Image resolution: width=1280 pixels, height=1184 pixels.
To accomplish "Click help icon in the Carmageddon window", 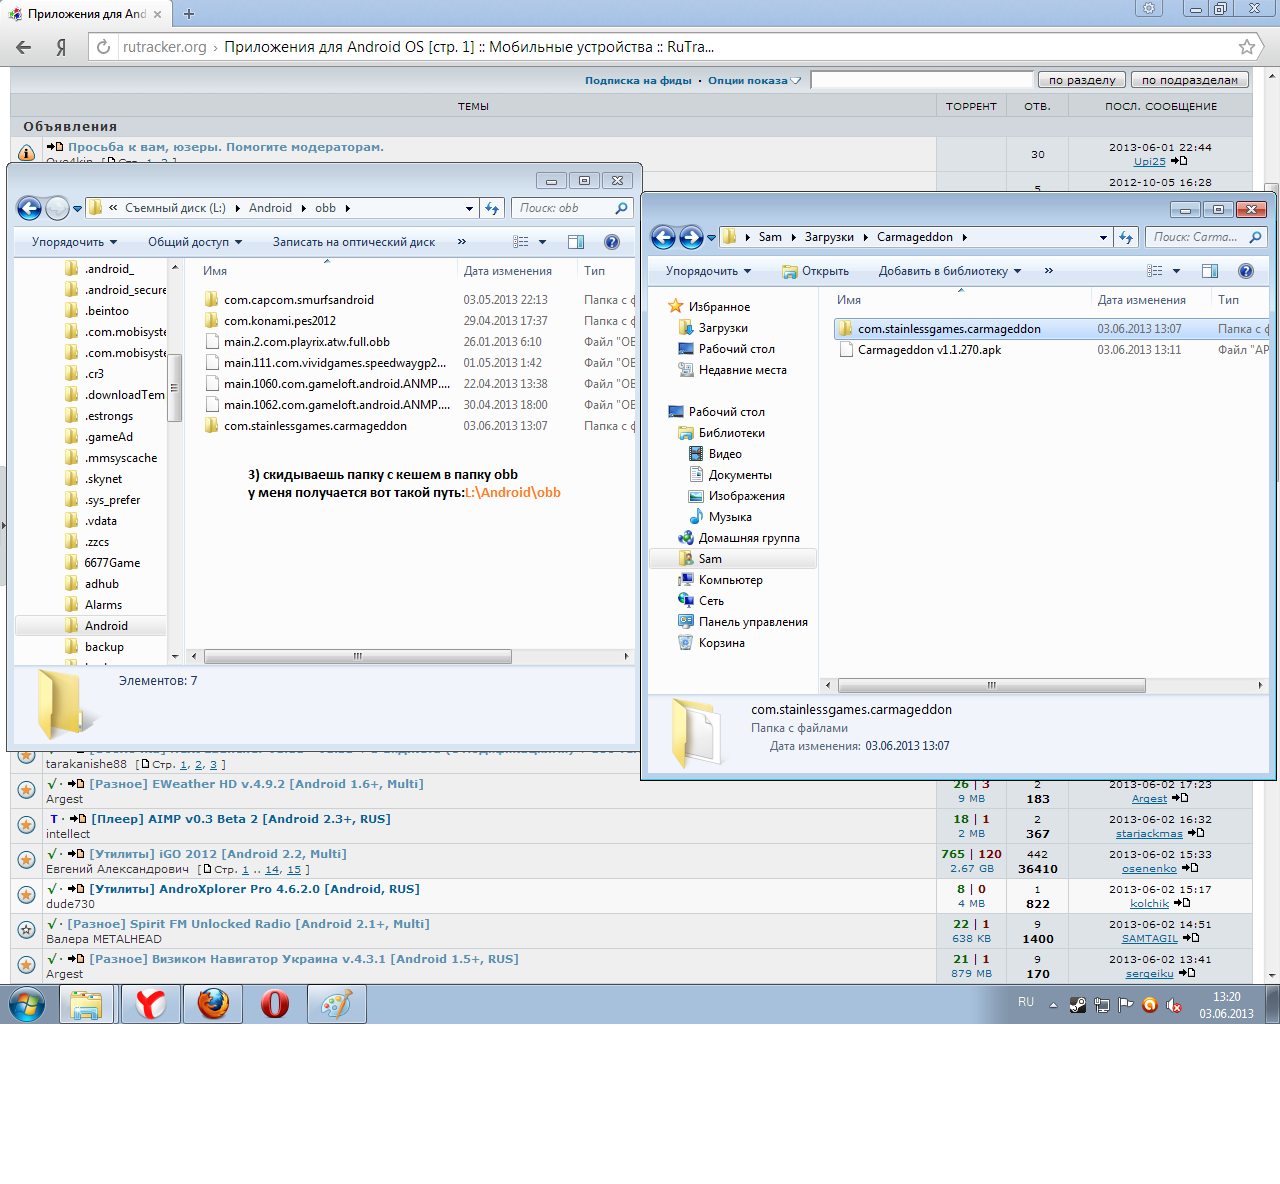I will [1245, 271].
